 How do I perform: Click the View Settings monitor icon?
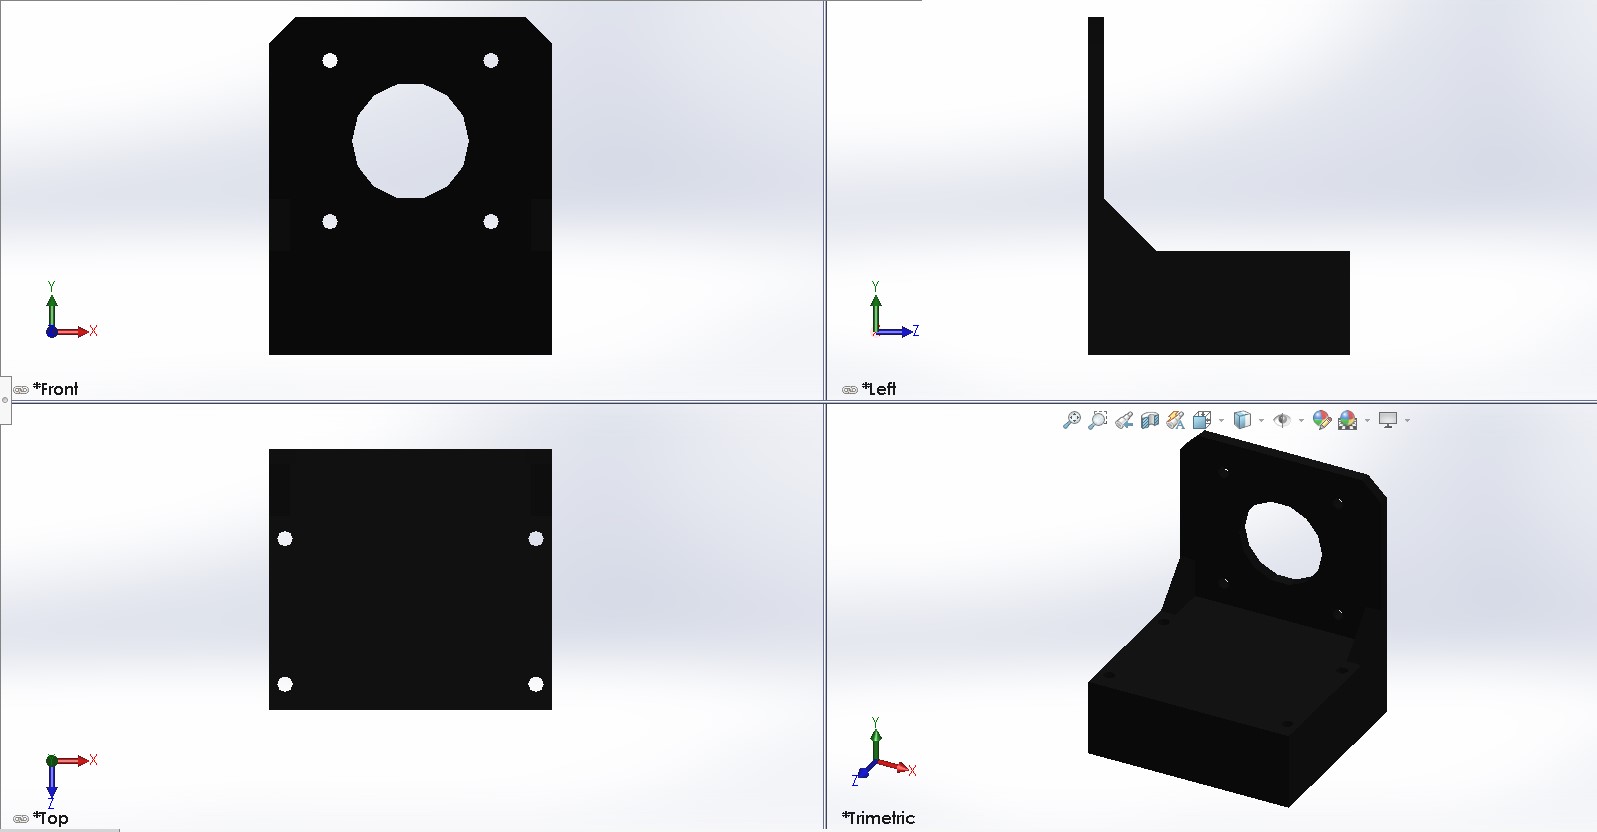[x=1388, y=420]
